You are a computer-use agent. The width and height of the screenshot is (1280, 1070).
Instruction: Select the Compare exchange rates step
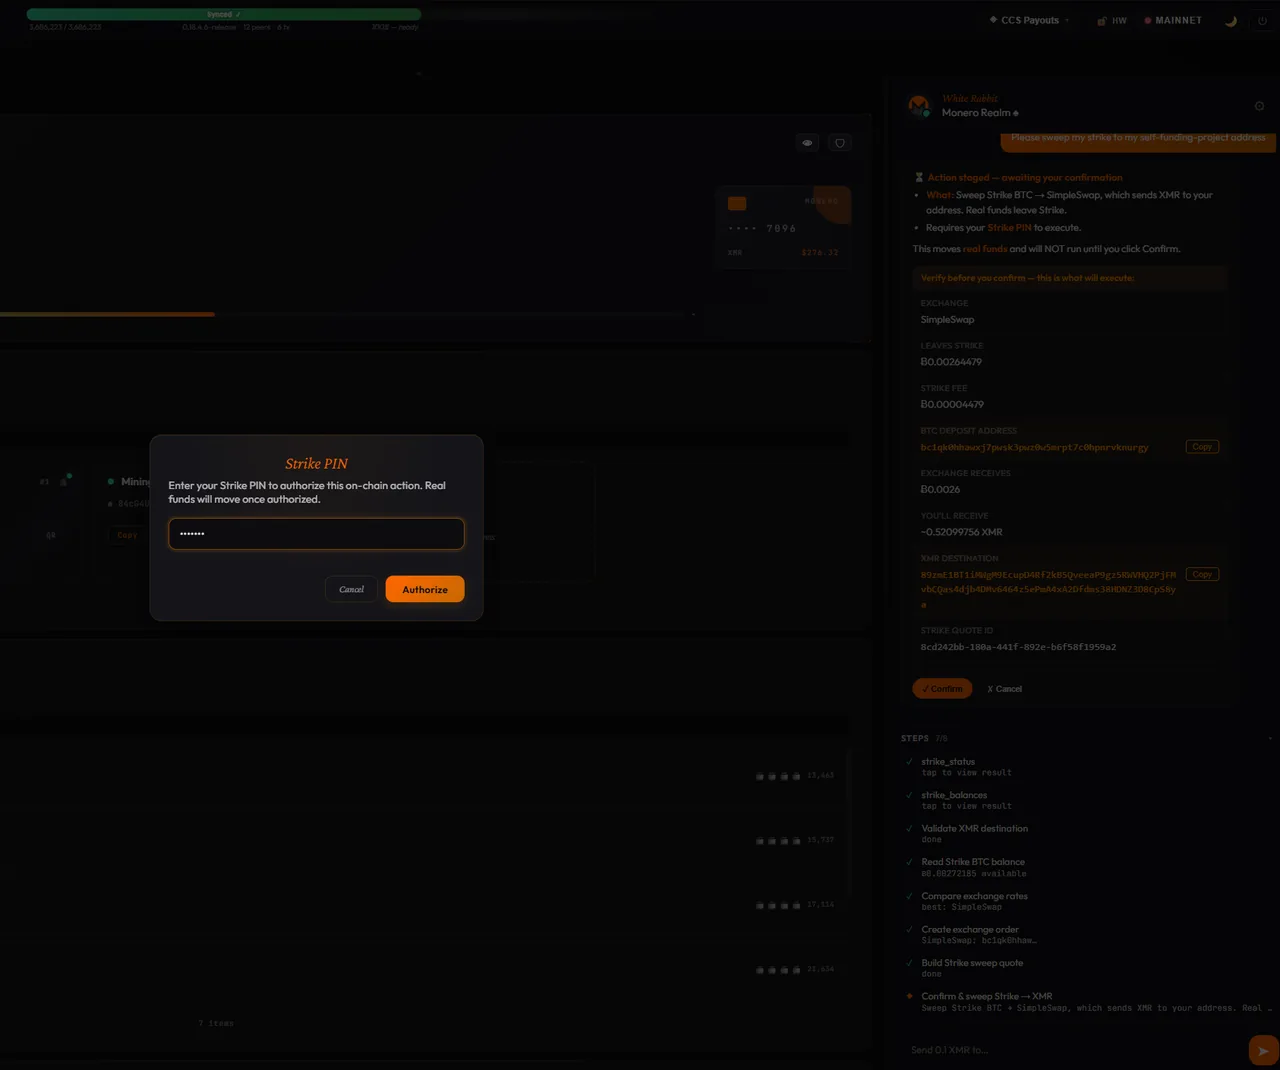pyautogui.click(x=974, y=901)
